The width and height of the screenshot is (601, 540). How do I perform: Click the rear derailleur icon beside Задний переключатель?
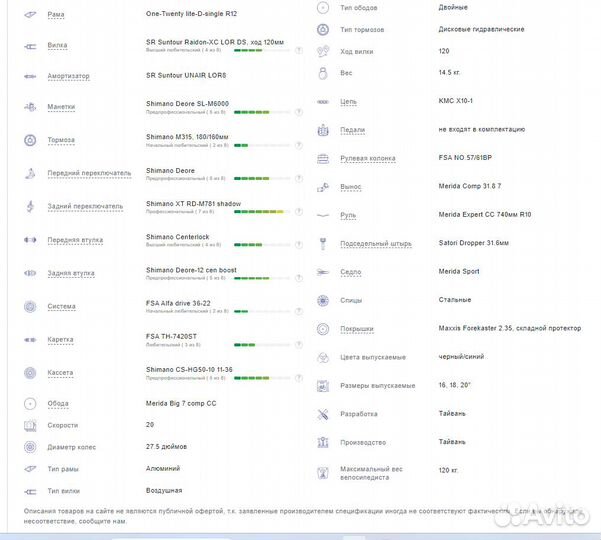point(28,206)
